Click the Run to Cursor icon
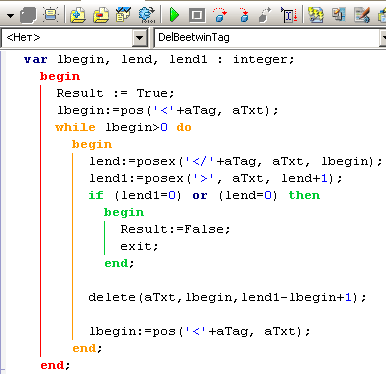 pyautogui.click(x=289, y=15)
